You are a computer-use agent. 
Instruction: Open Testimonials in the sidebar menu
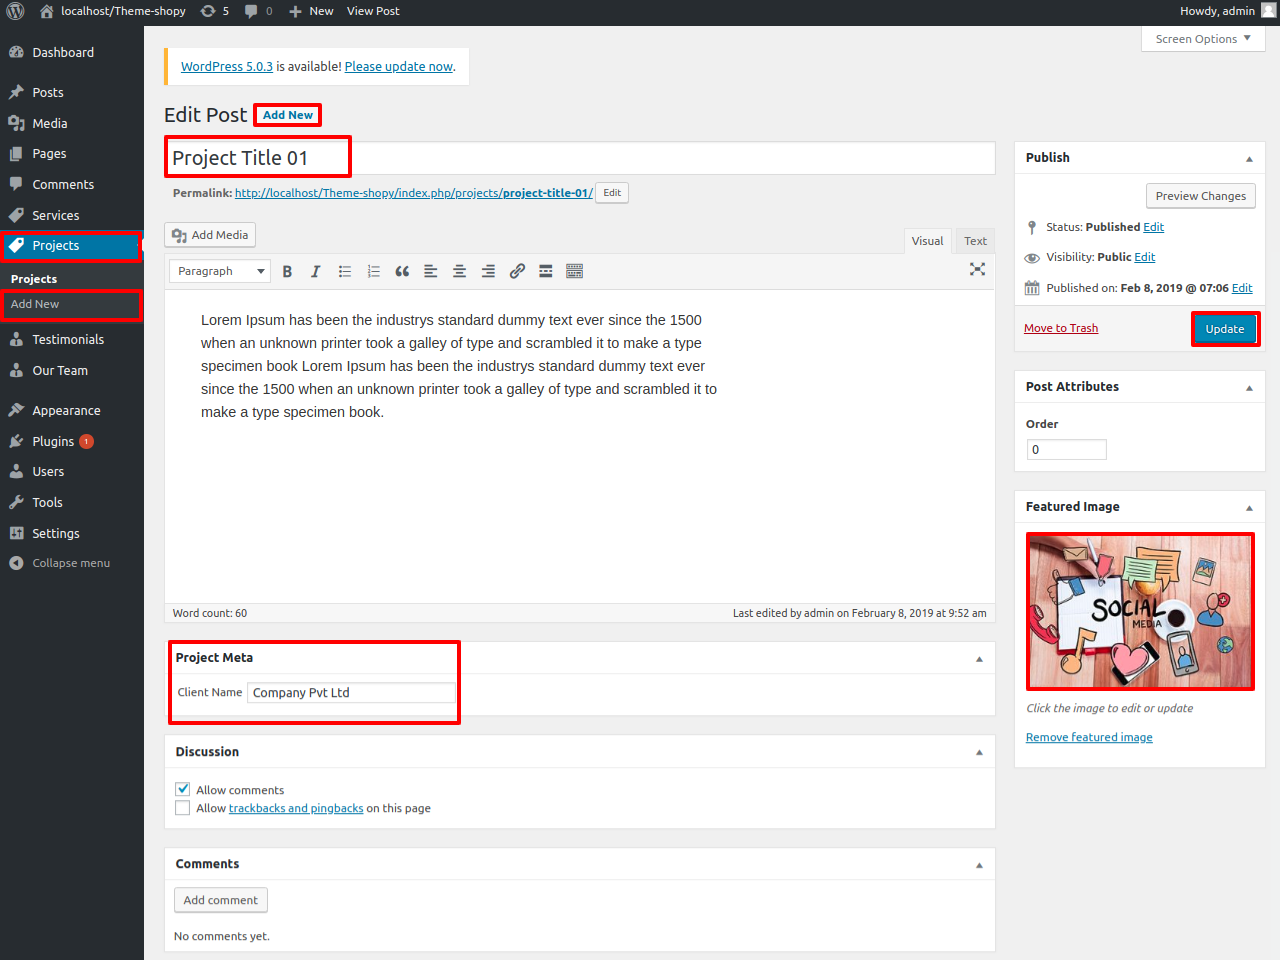click(68, 340)
